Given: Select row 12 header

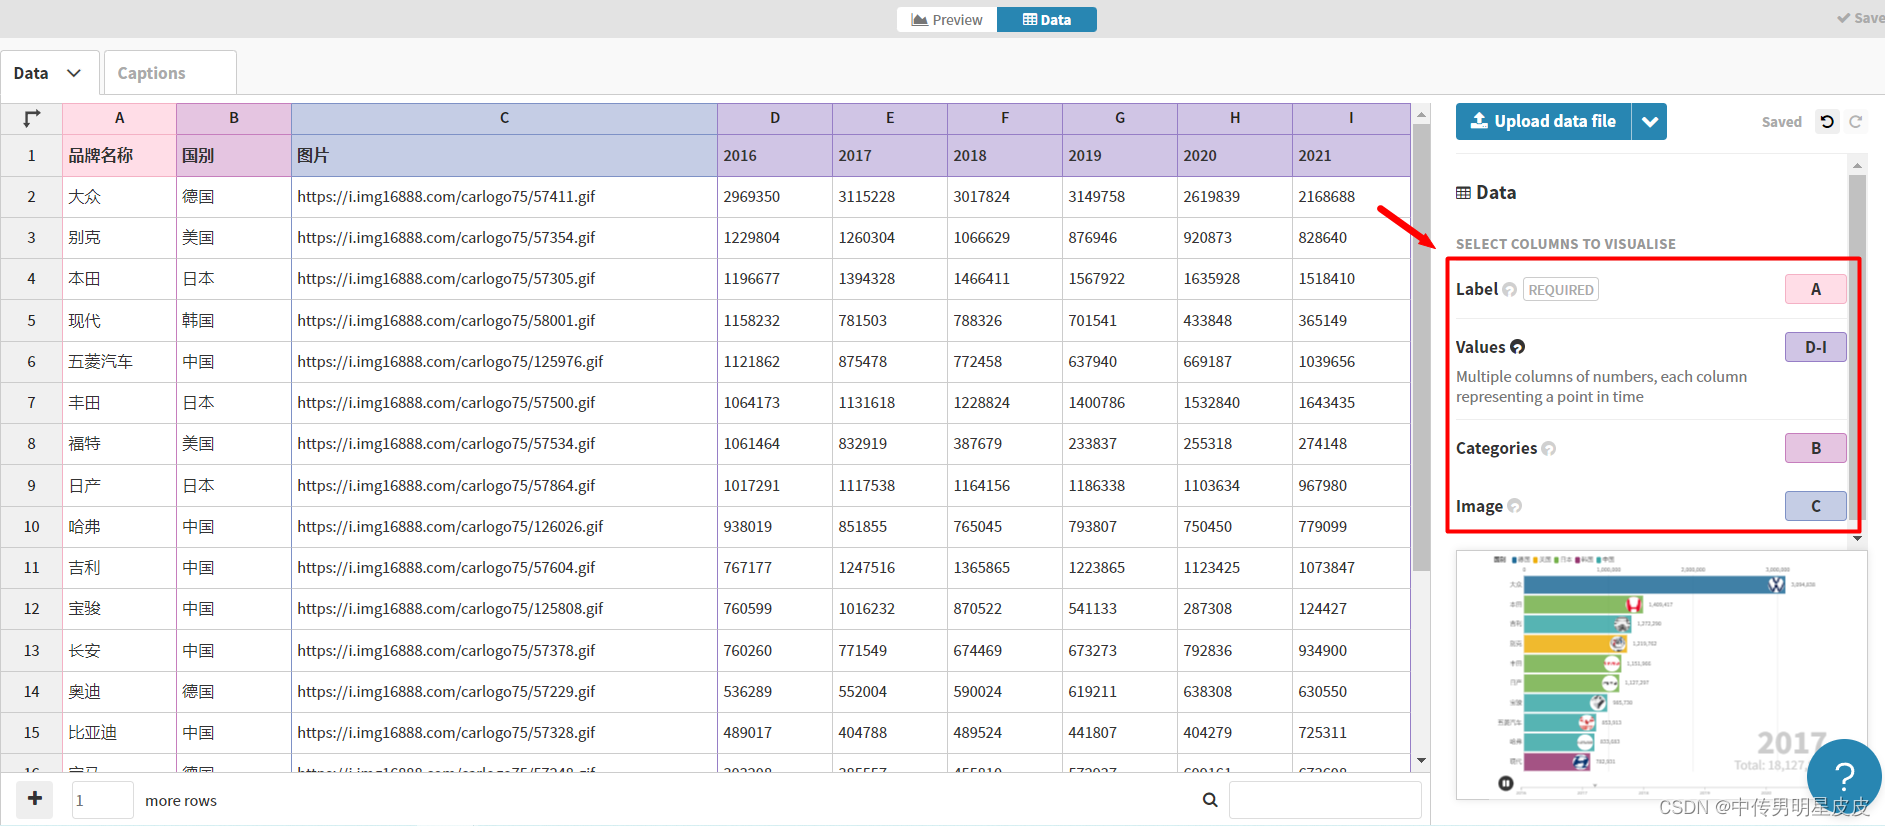Looking at the screenshot, I should coord(31,609).
